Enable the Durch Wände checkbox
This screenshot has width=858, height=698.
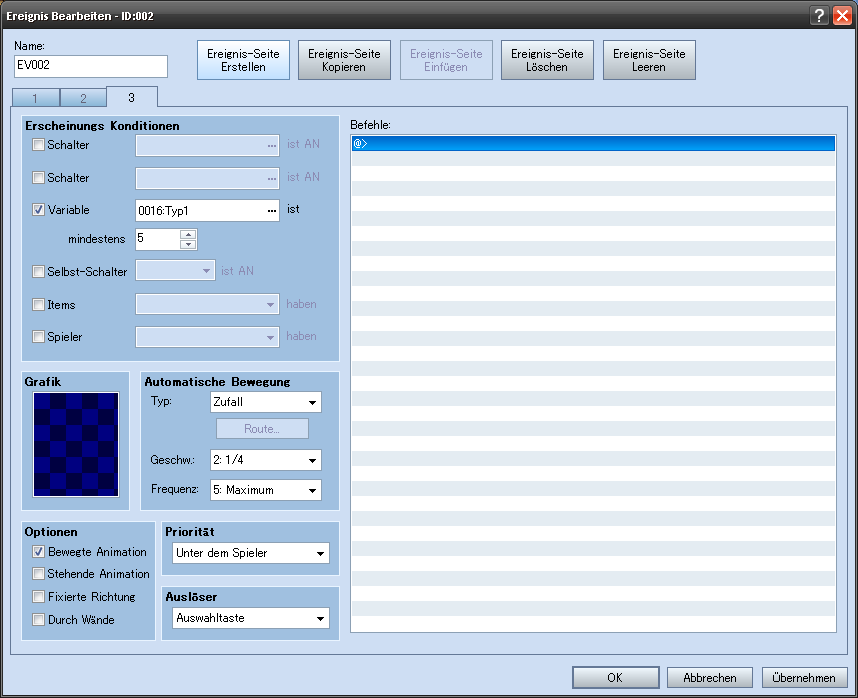[39, 620]
